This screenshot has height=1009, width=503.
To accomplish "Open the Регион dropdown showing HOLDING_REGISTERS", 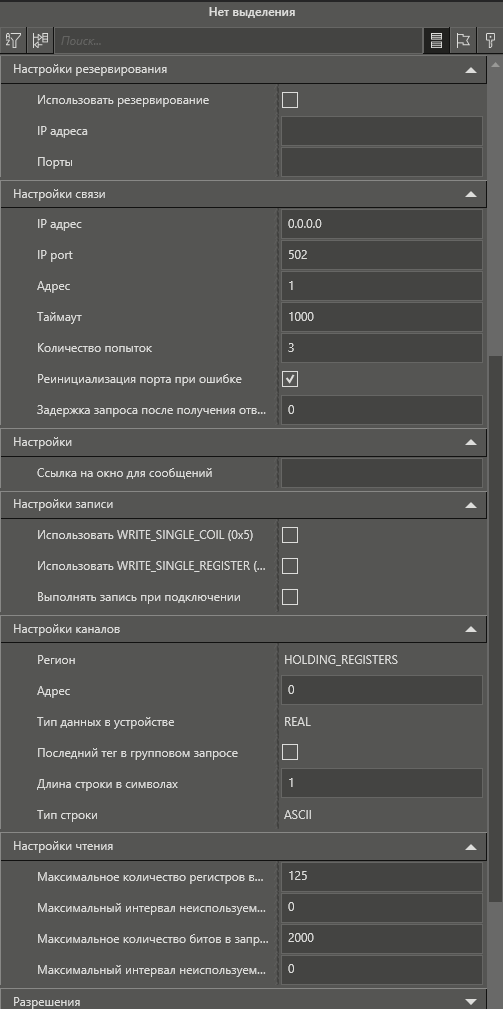I will click(x=382, y=660).
